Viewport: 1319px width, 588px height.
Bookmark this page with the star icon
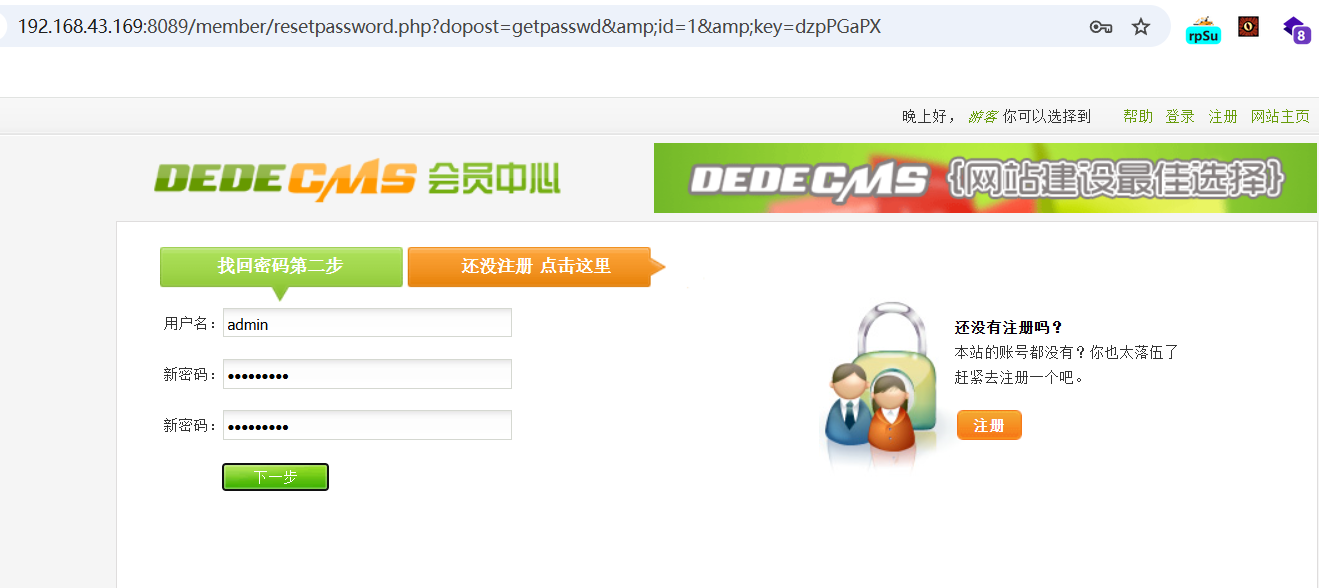[x=1141, y=27]
